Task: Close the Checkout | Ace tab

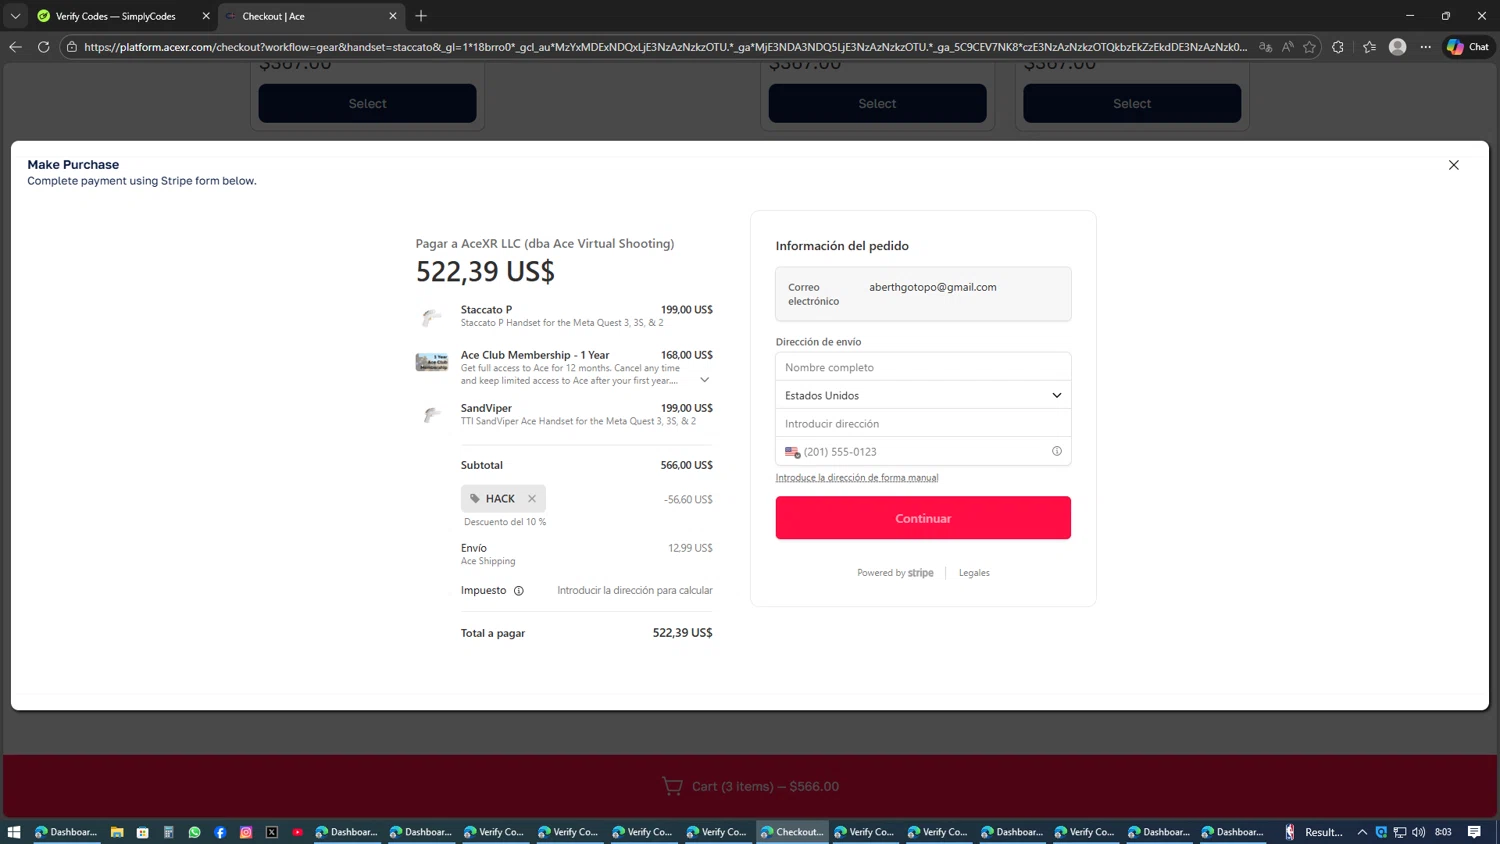Action: click(393, 16)
